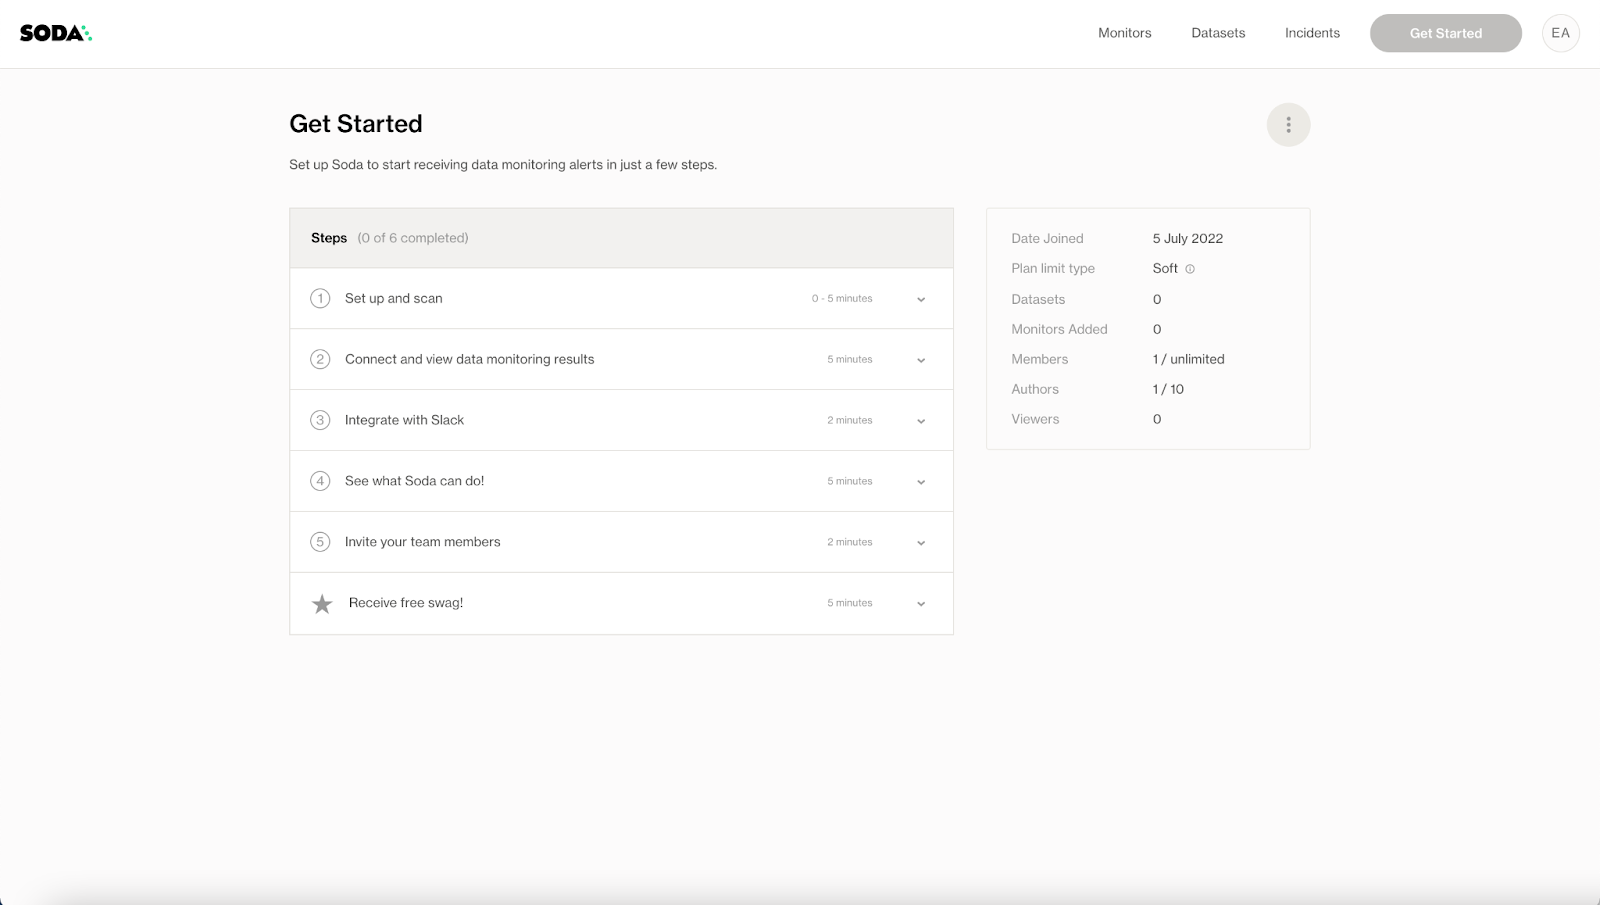
Task: Click the Date Joined label
Action: (1048, 239)
